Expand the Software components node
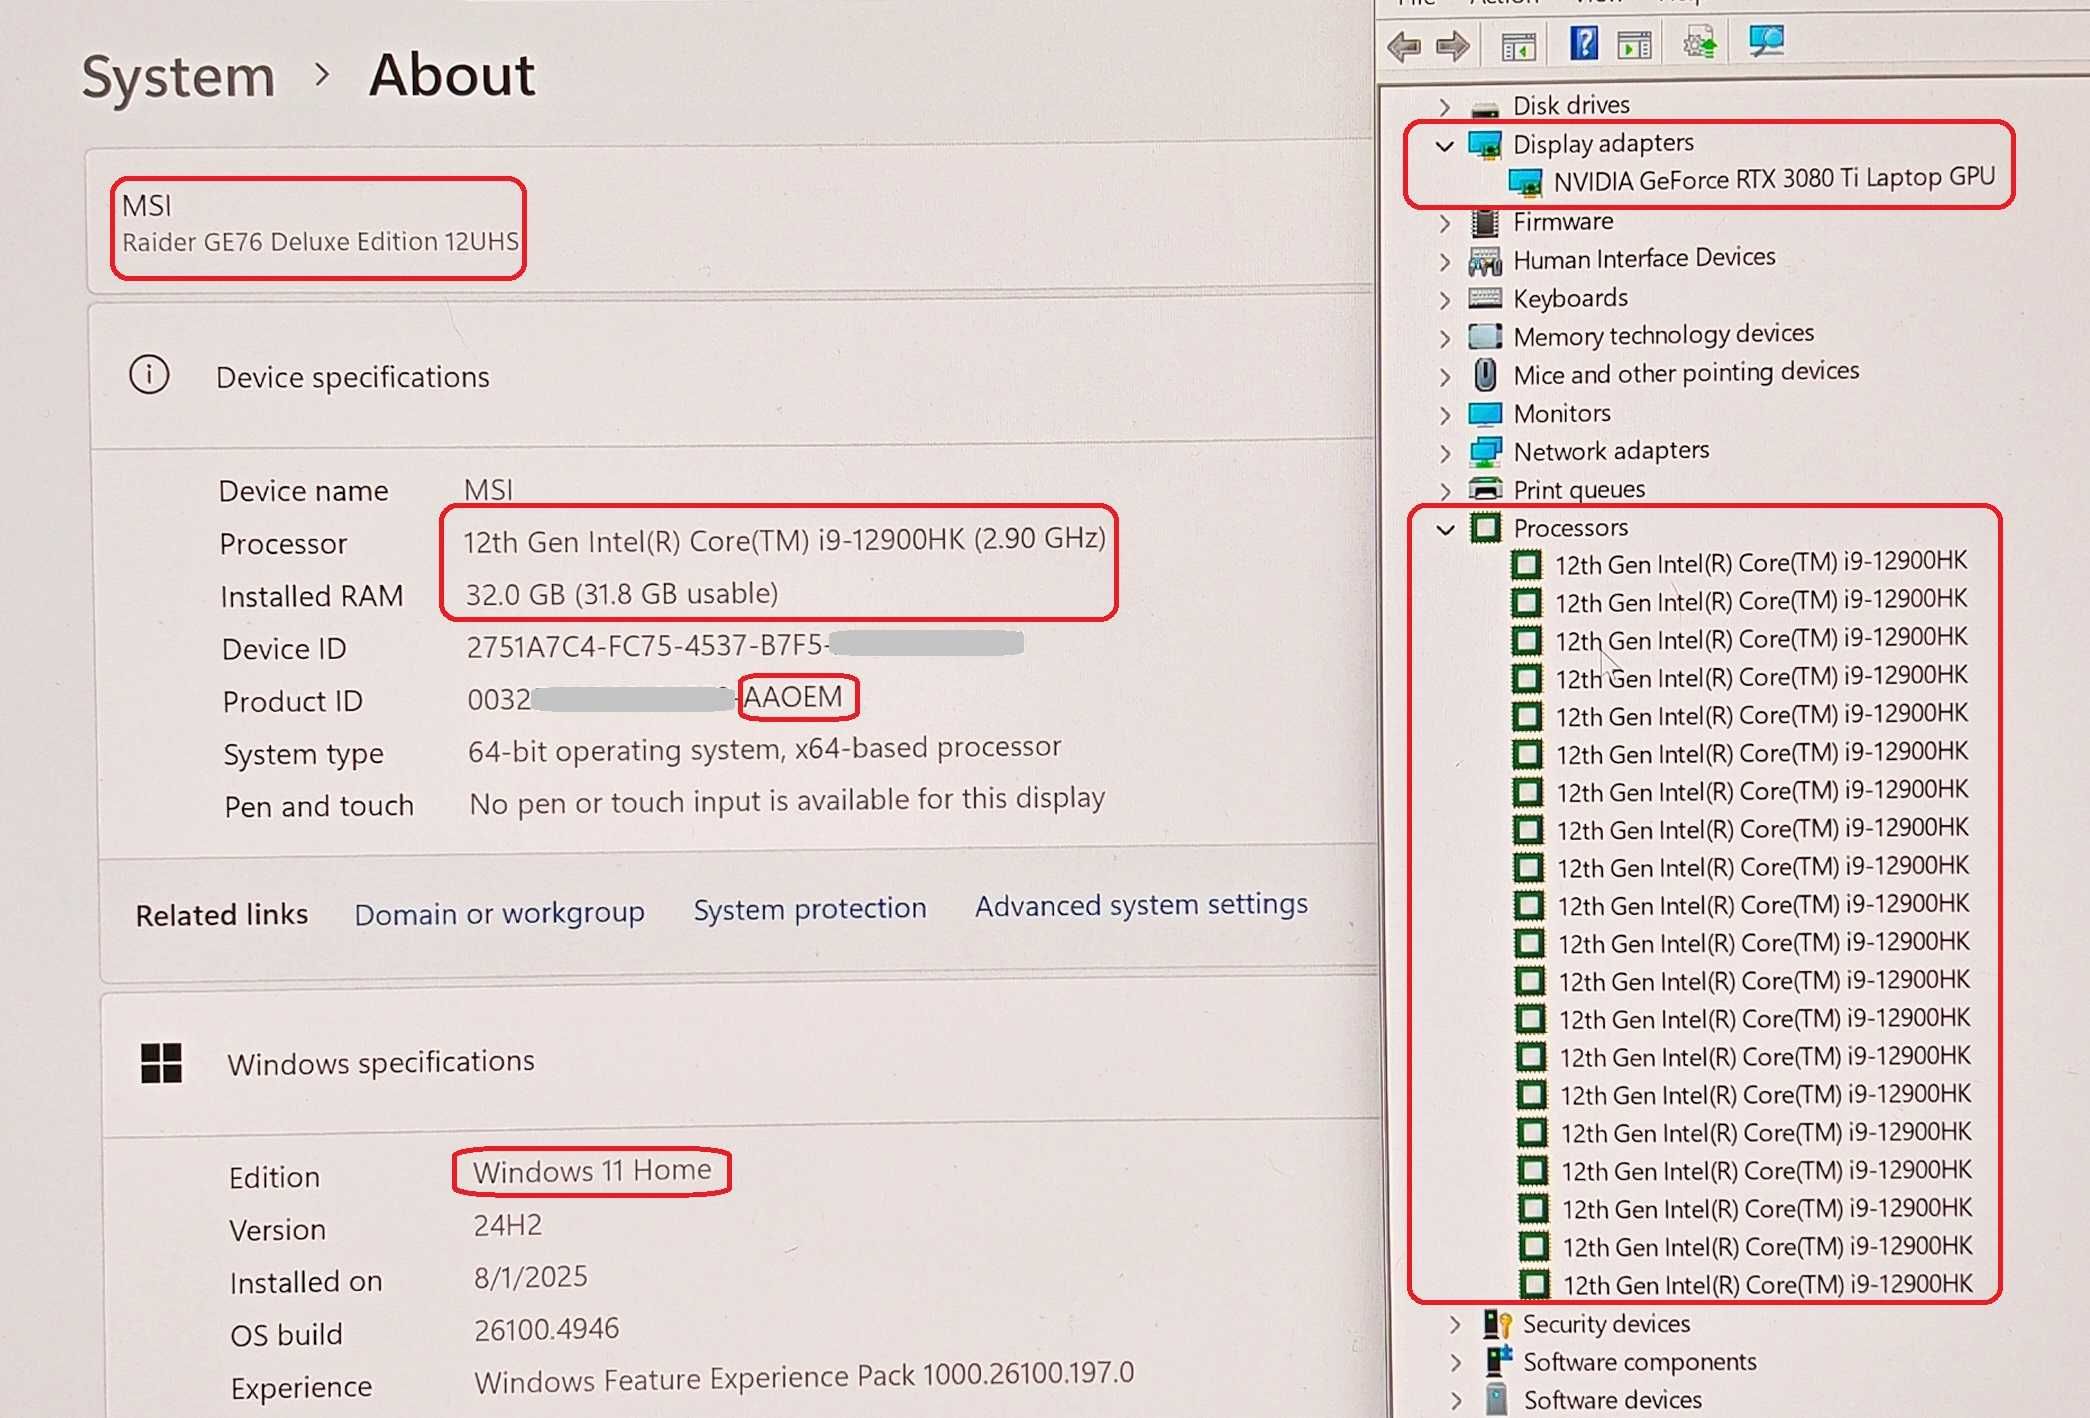Screen dimensions: 2090x1418 [x=1456, y=1363]
